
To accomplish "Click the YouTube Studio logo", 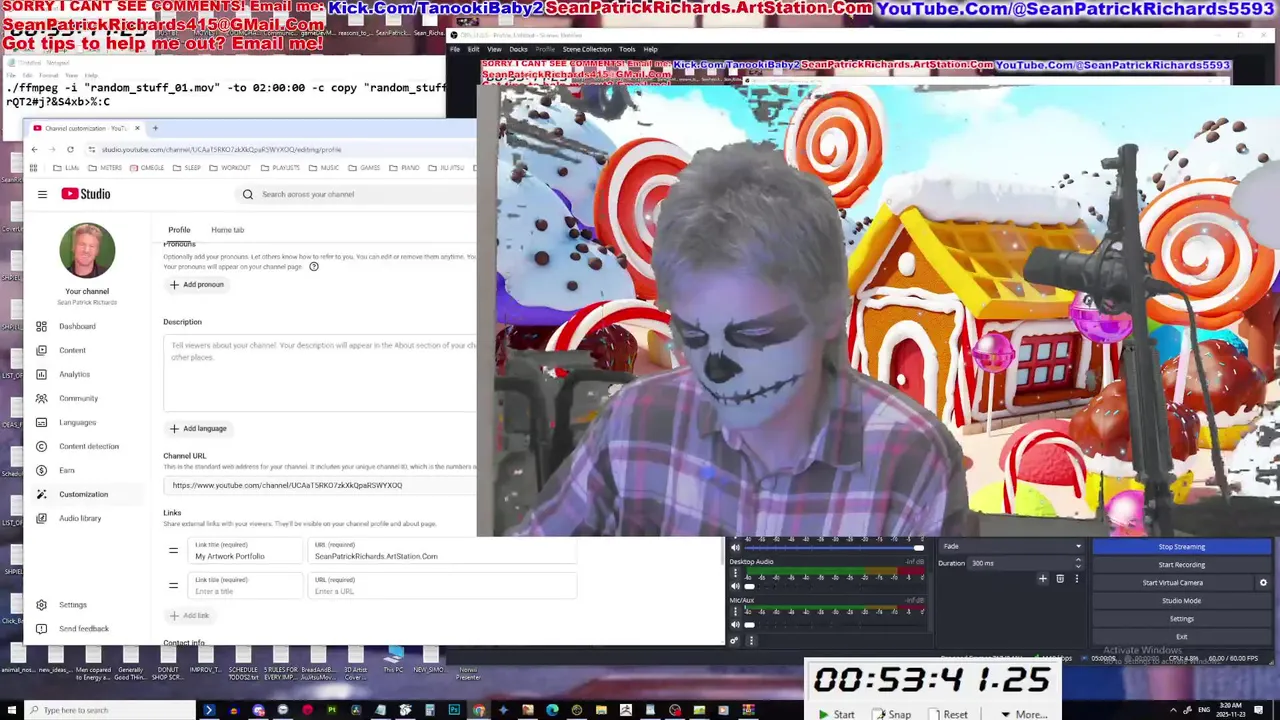I will [86, 194].
